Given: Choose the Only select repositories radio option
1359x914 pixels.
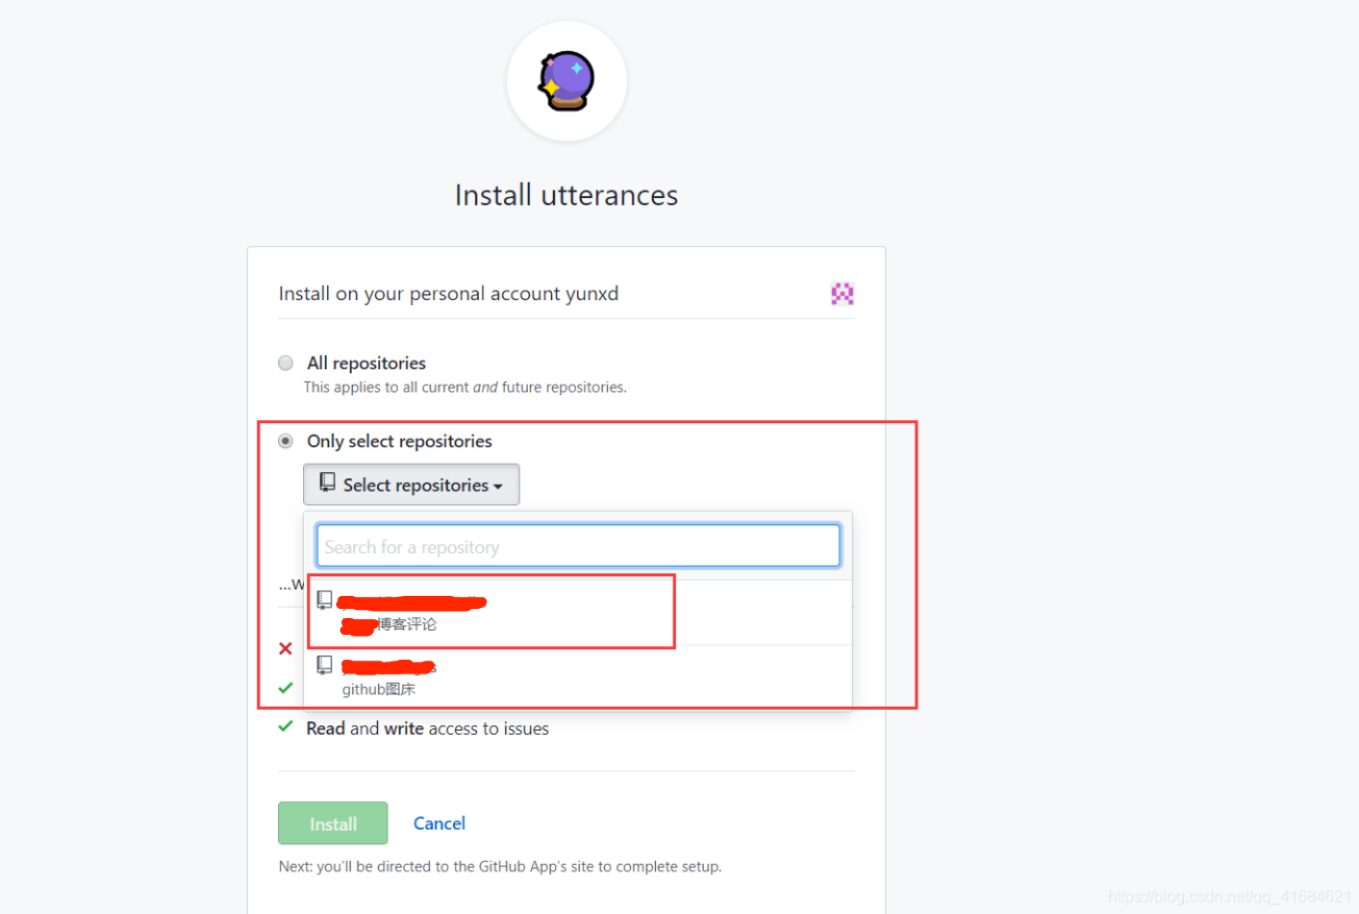Looking at the screenshot, I should tap(286, 441).
